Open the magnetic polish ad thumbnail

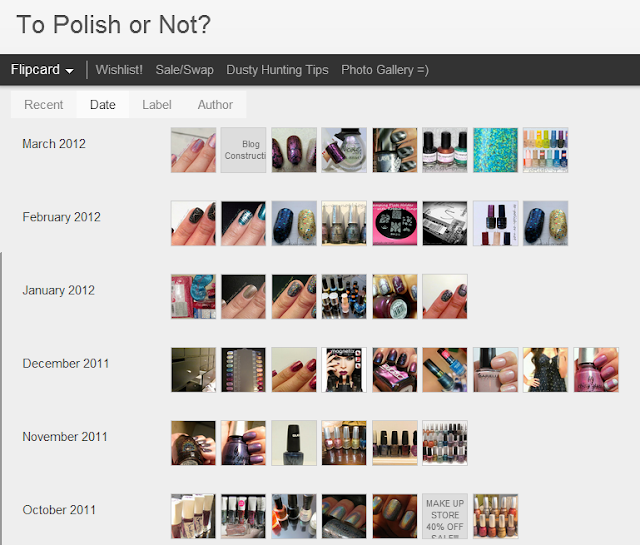[x=344, y=370]
